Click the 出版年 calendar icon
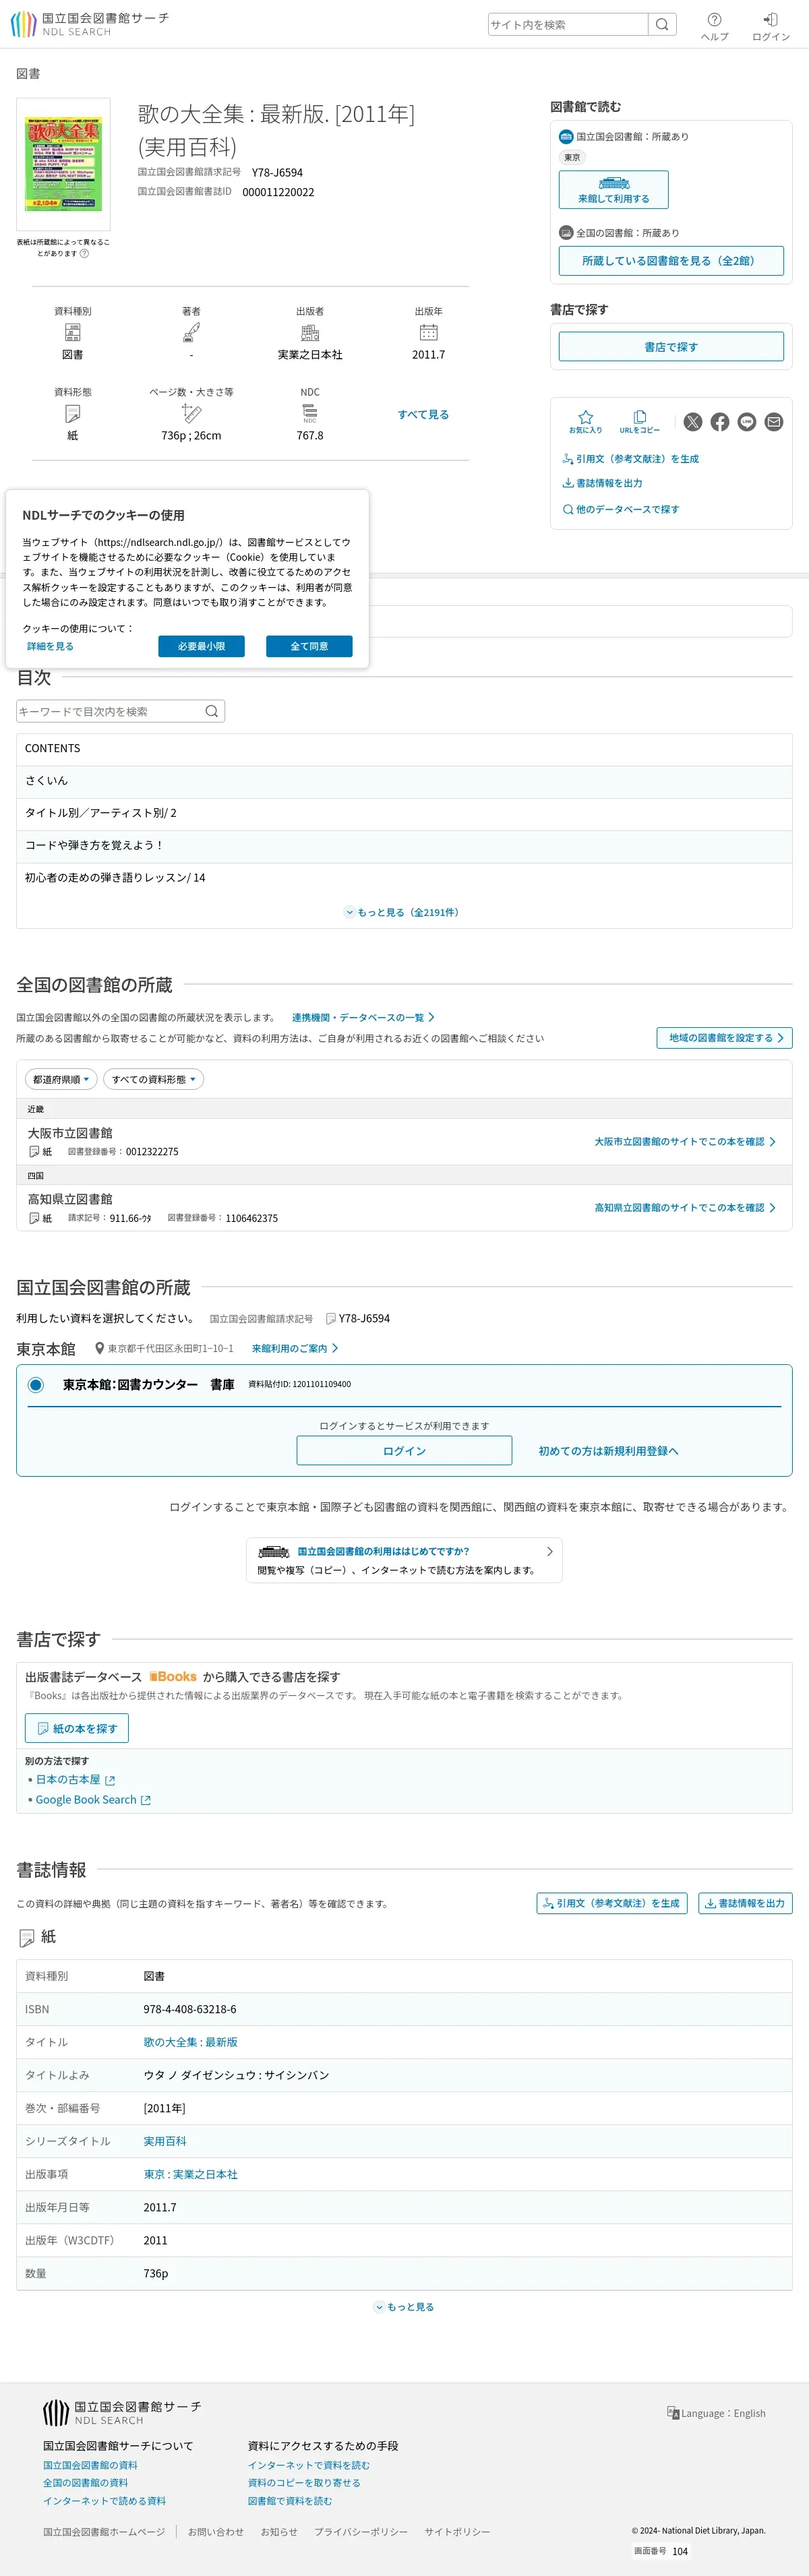The image size is (809, 2576). click(x=429, y=332)
